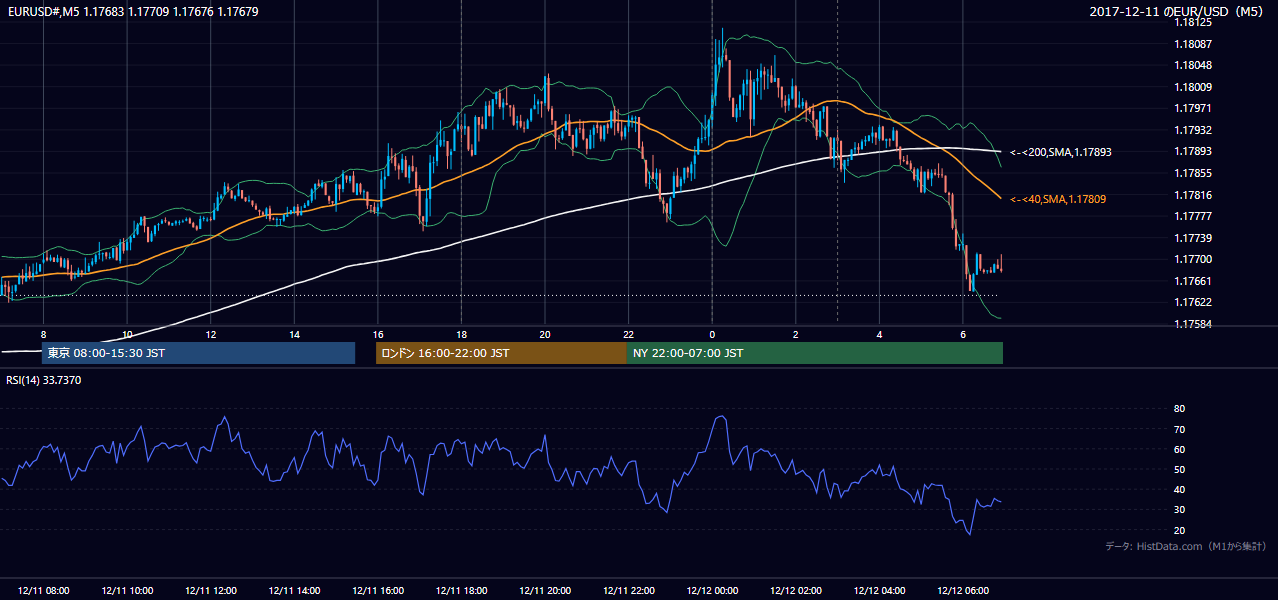
Task: Click price level 1.18125 on axis
Action: coord(1194,22)
